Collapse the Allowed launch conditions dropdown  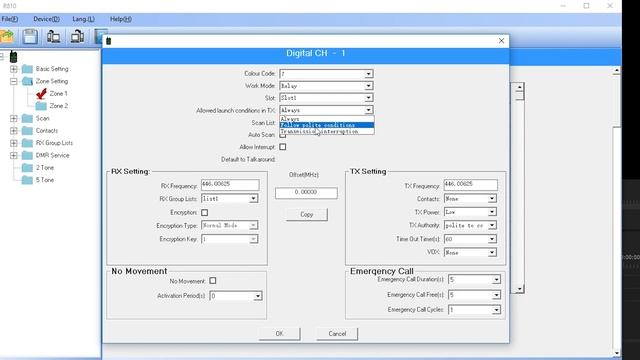[368, 110]
